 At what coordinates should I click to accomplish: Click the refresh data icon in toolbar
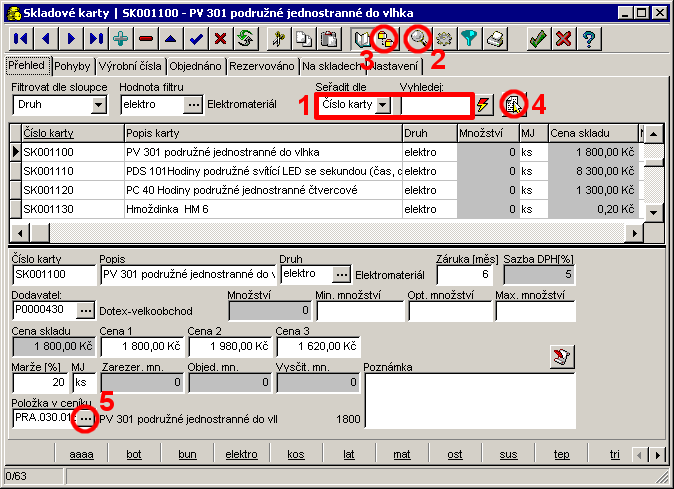(243, 39)
